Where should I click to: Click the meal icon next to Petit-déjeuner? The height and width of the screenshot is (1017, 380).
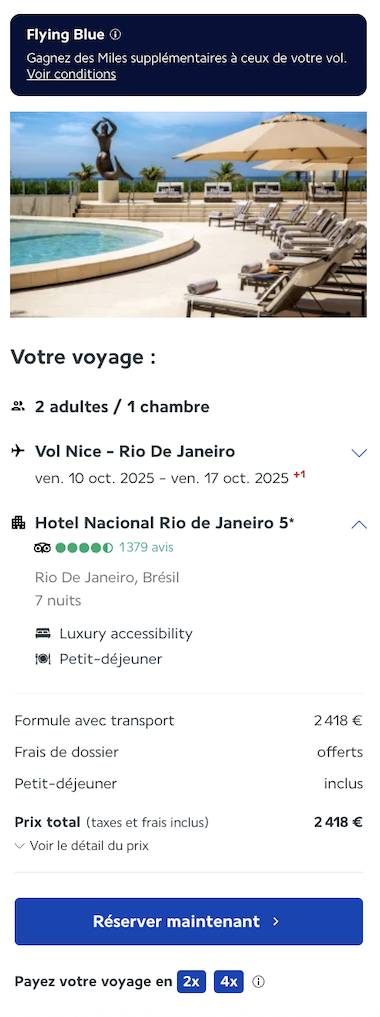pyautogui.click(x=43, y=659)
